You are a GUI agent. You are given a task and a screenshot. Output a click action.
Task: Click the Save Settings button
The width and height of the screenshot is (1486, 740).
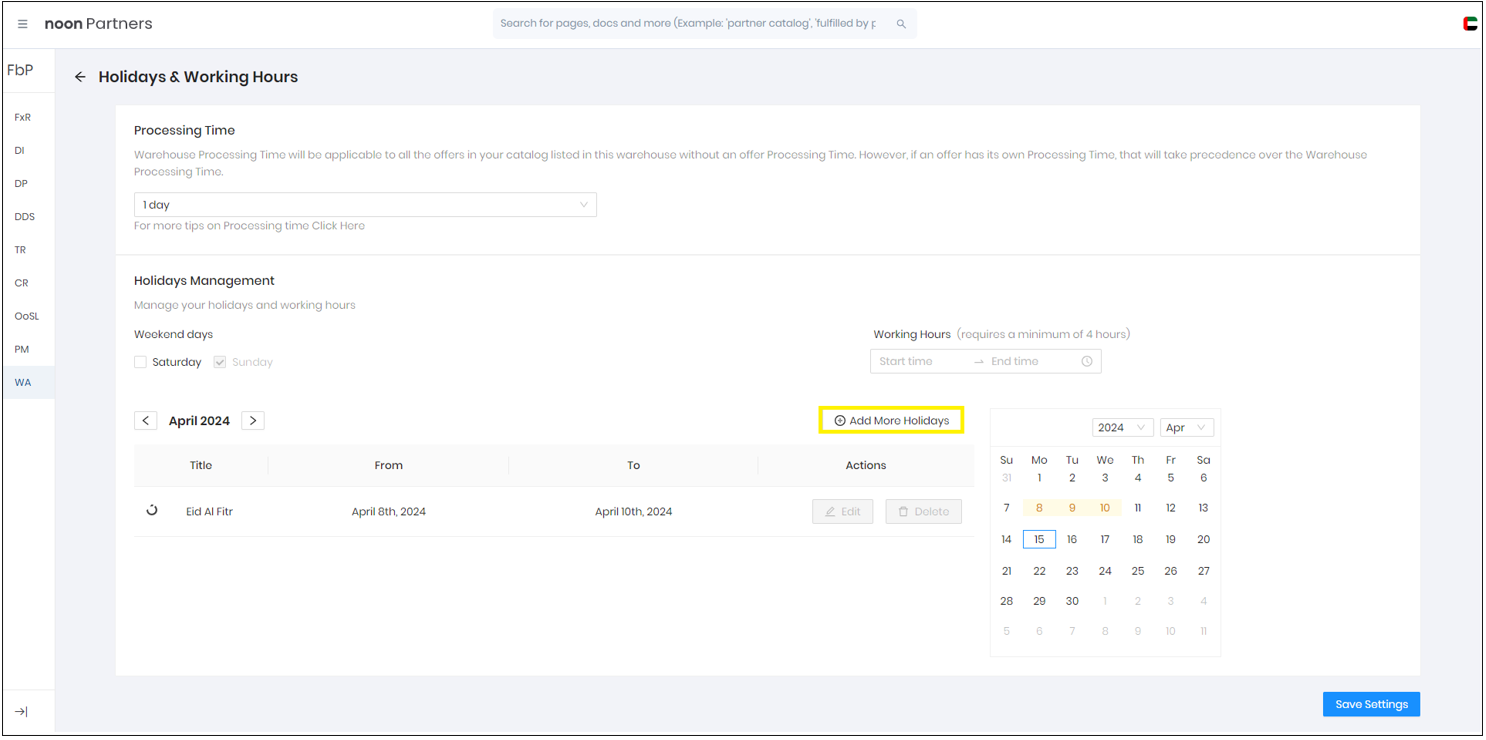click(x=1371, y=704)
